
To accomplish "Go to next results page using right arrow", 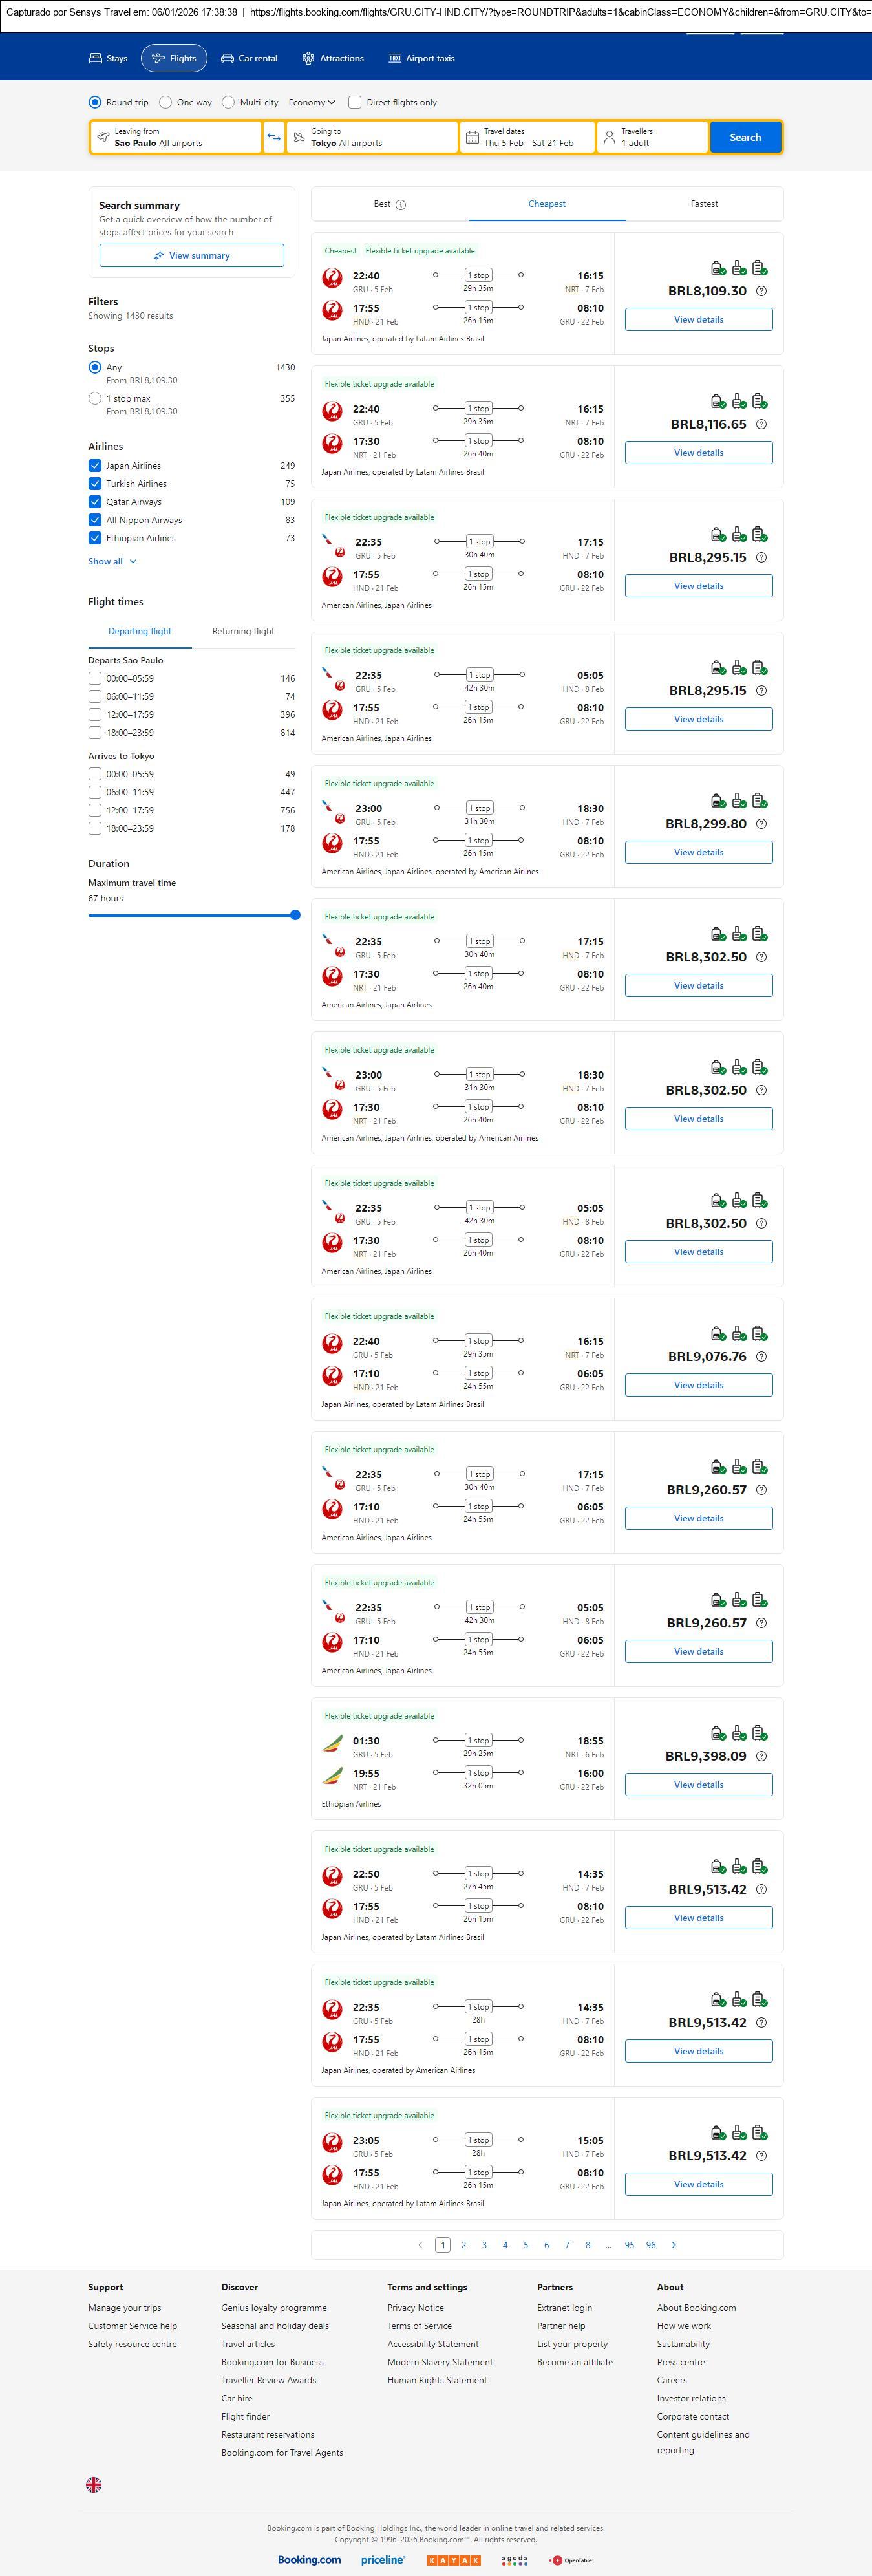I will pos(674,2244).
